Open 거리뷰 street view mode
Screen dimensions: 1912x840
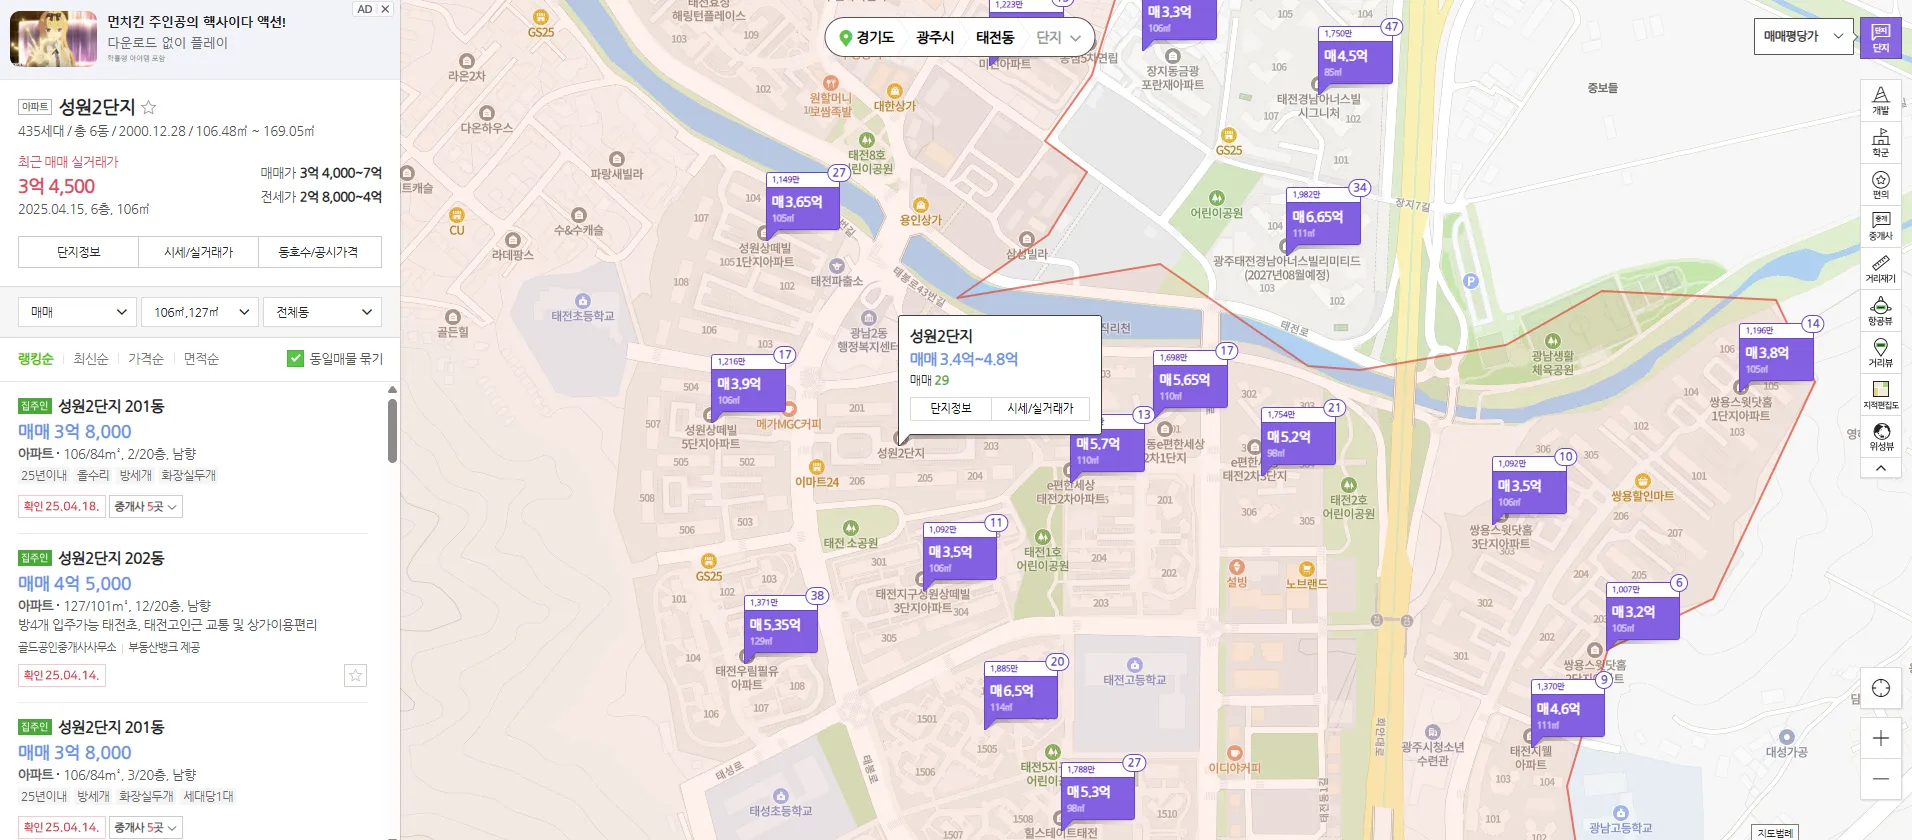click(1880, 352)
